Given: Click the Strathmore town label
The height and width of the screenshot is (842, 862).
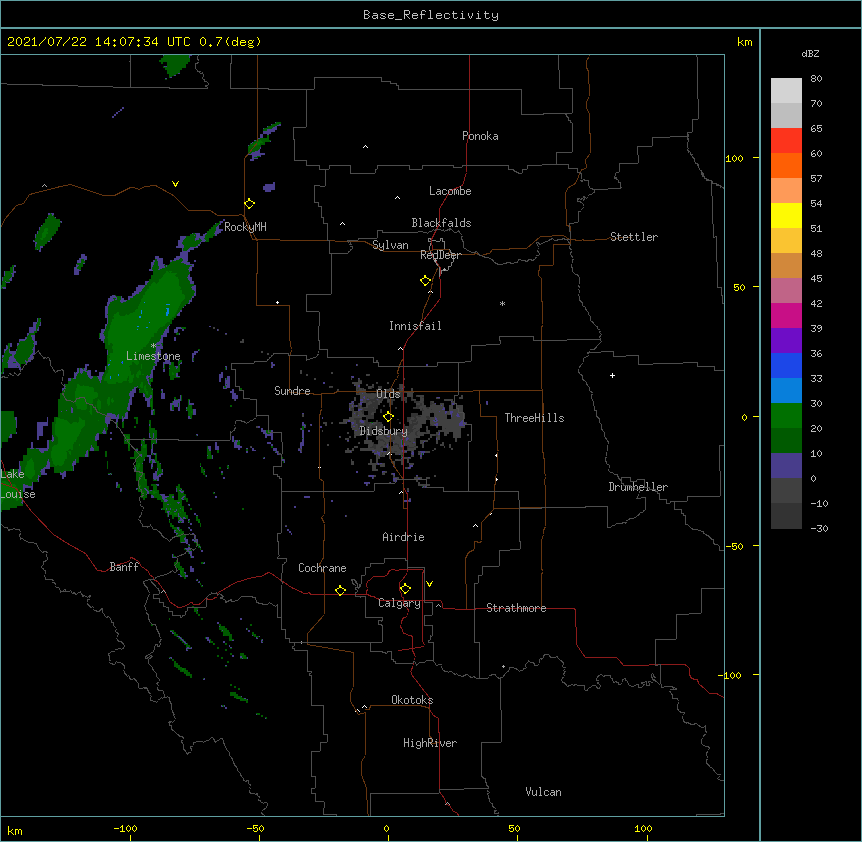Looking at the screenshot, I should (516, 608).
